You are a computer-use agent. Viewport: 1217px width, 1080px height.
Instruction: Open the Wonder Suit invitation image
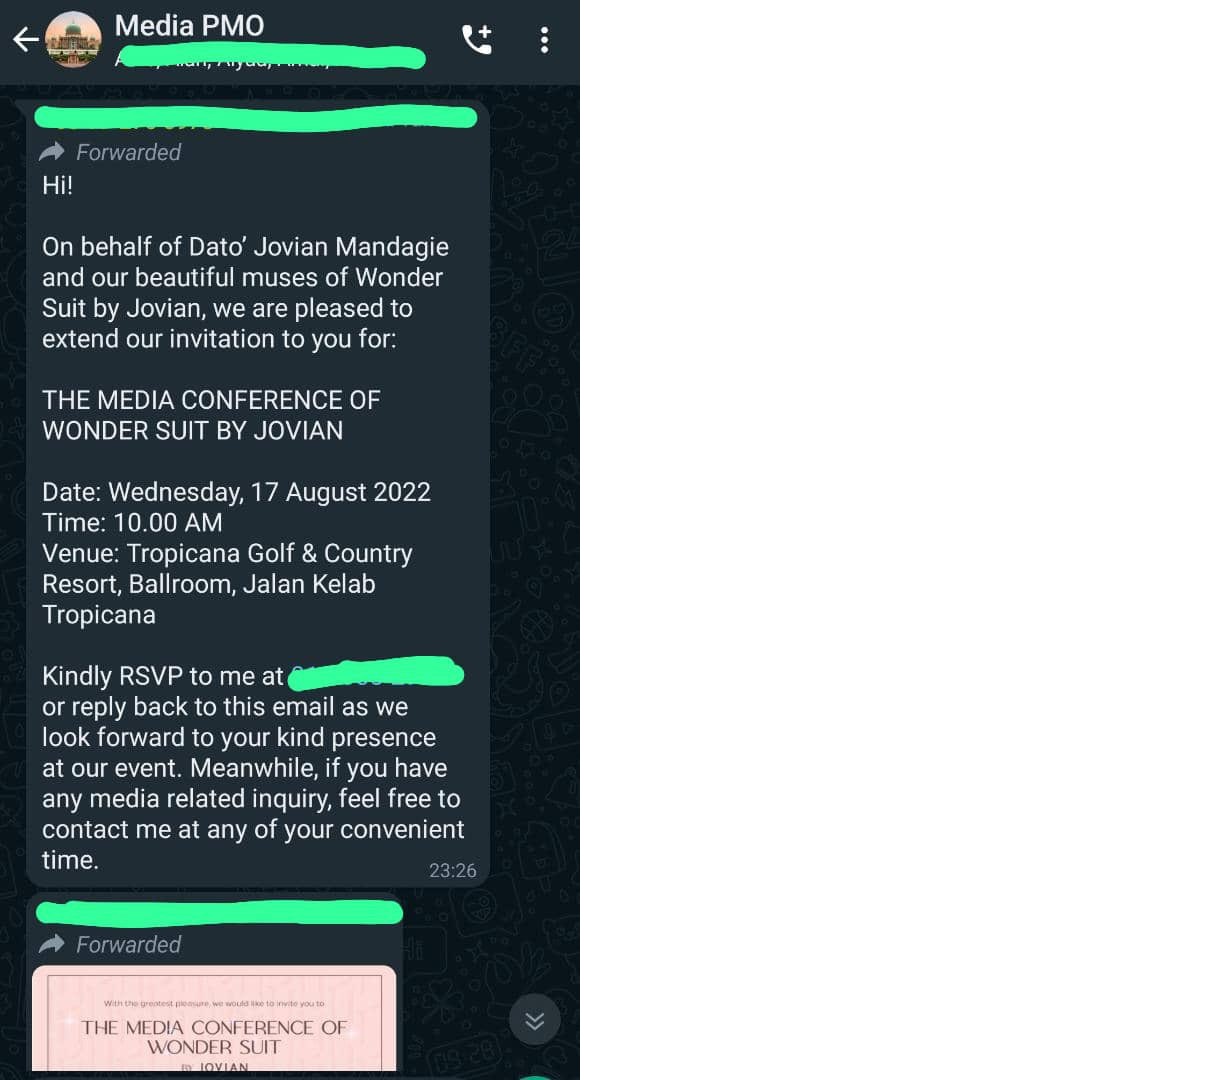214,1018
